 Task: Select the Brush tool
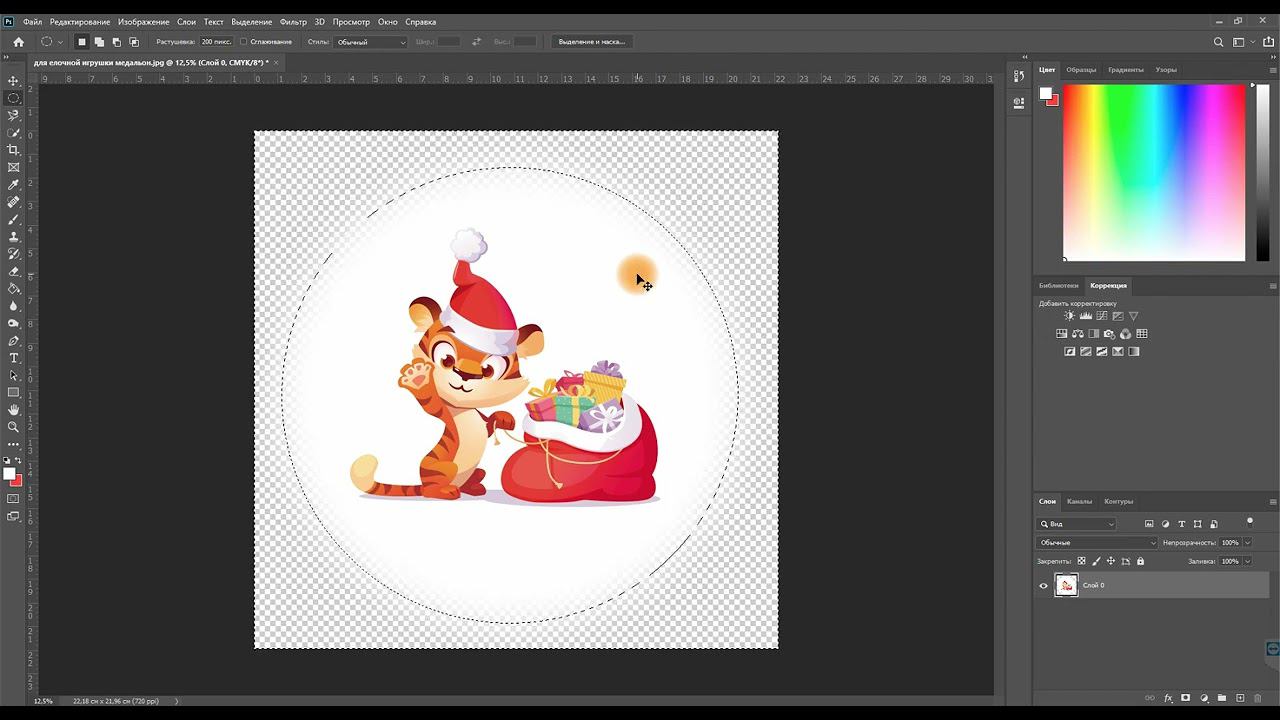click(x=13, y=219)
